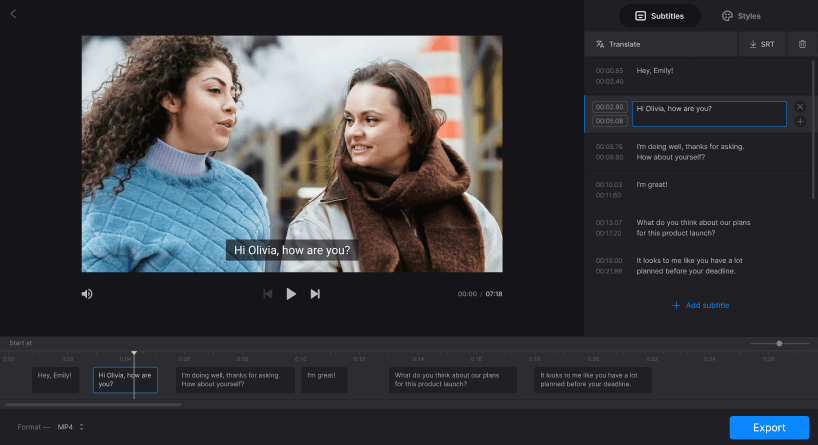Image resolution: width=818 pixels, height=445 pixels.
Task: Add a subtitle below using the plus icon
Action: click(800, 121)
